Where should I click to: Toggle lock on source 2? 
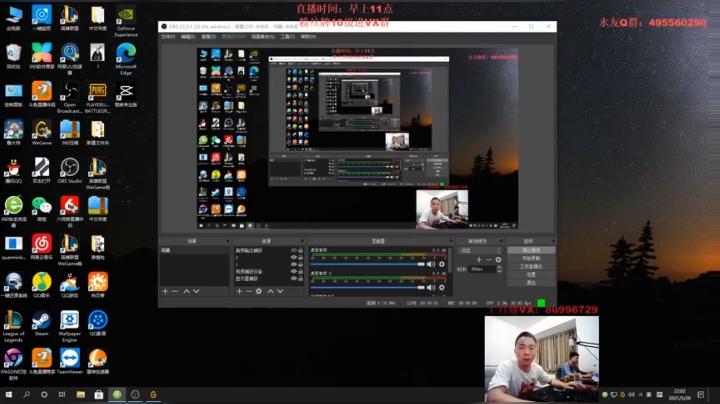pyautogui.click(x=301, y=257)
